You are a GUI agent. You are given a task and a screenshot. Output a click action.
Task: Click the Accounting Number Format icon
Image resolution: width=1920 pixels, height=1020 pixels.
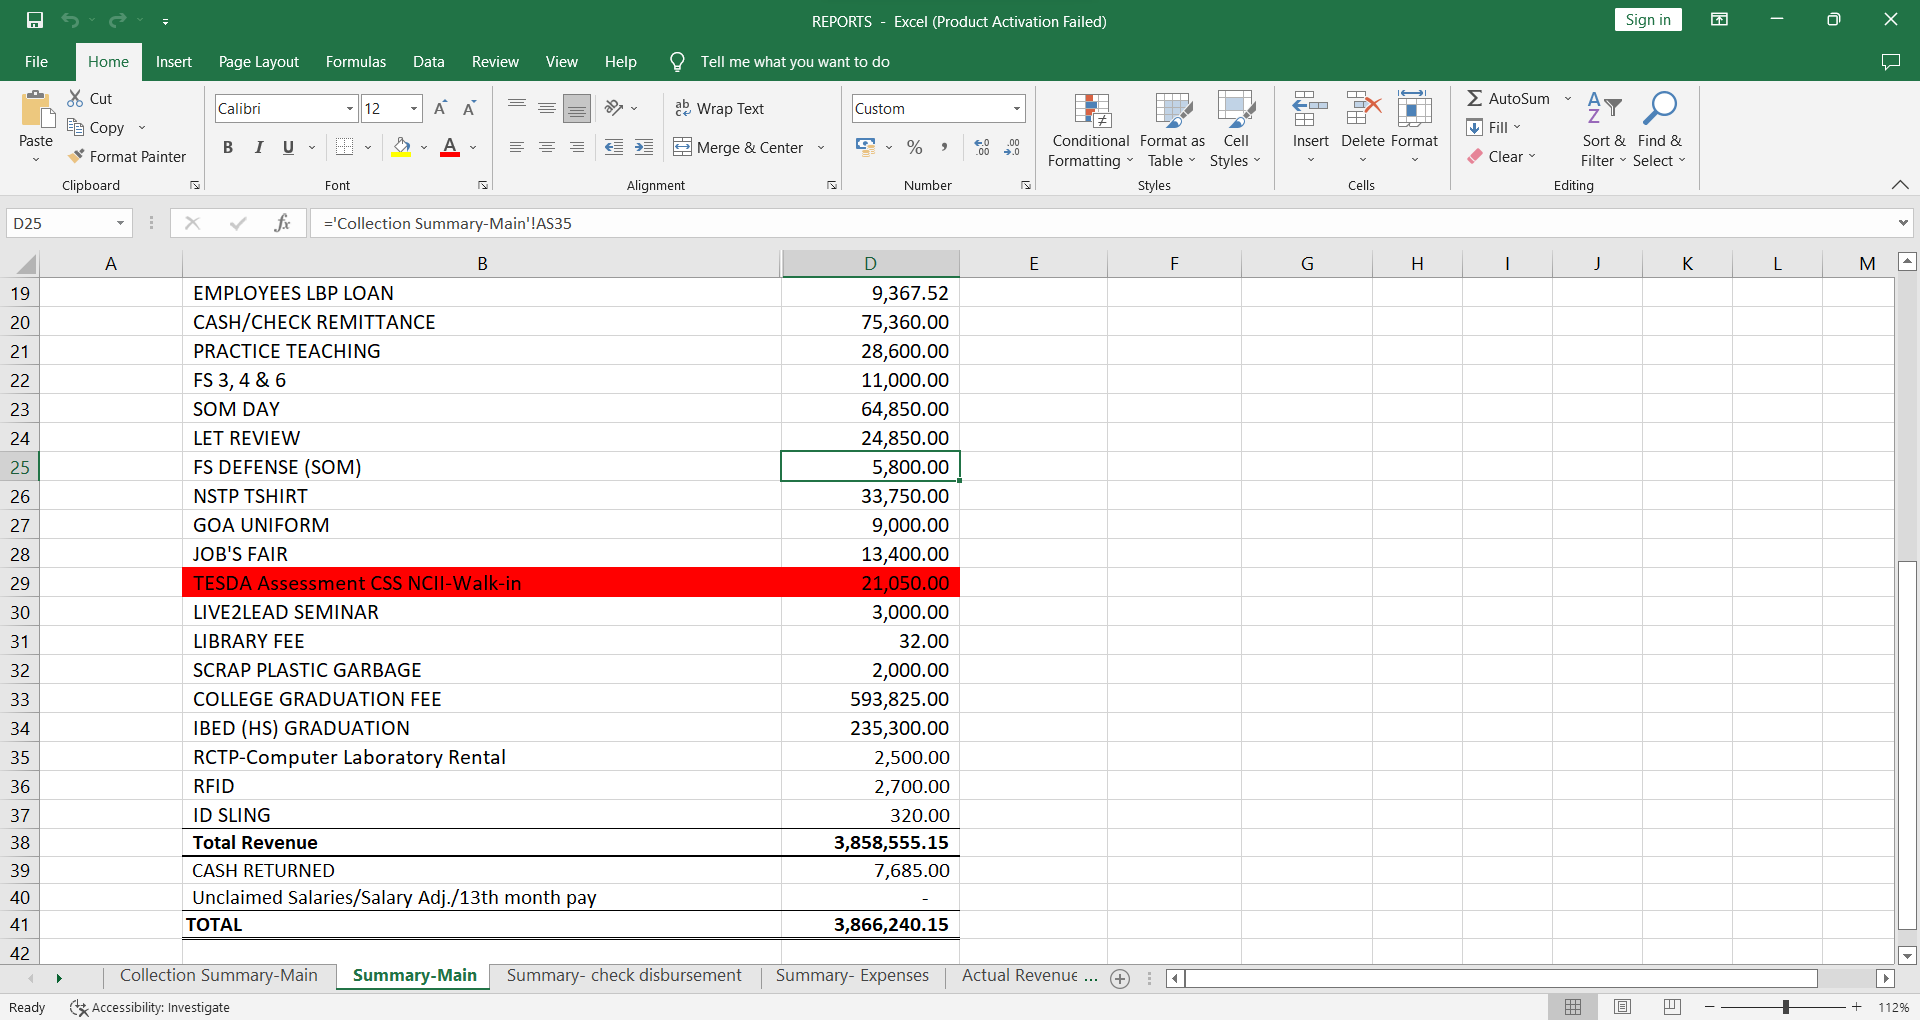[866, 147]
